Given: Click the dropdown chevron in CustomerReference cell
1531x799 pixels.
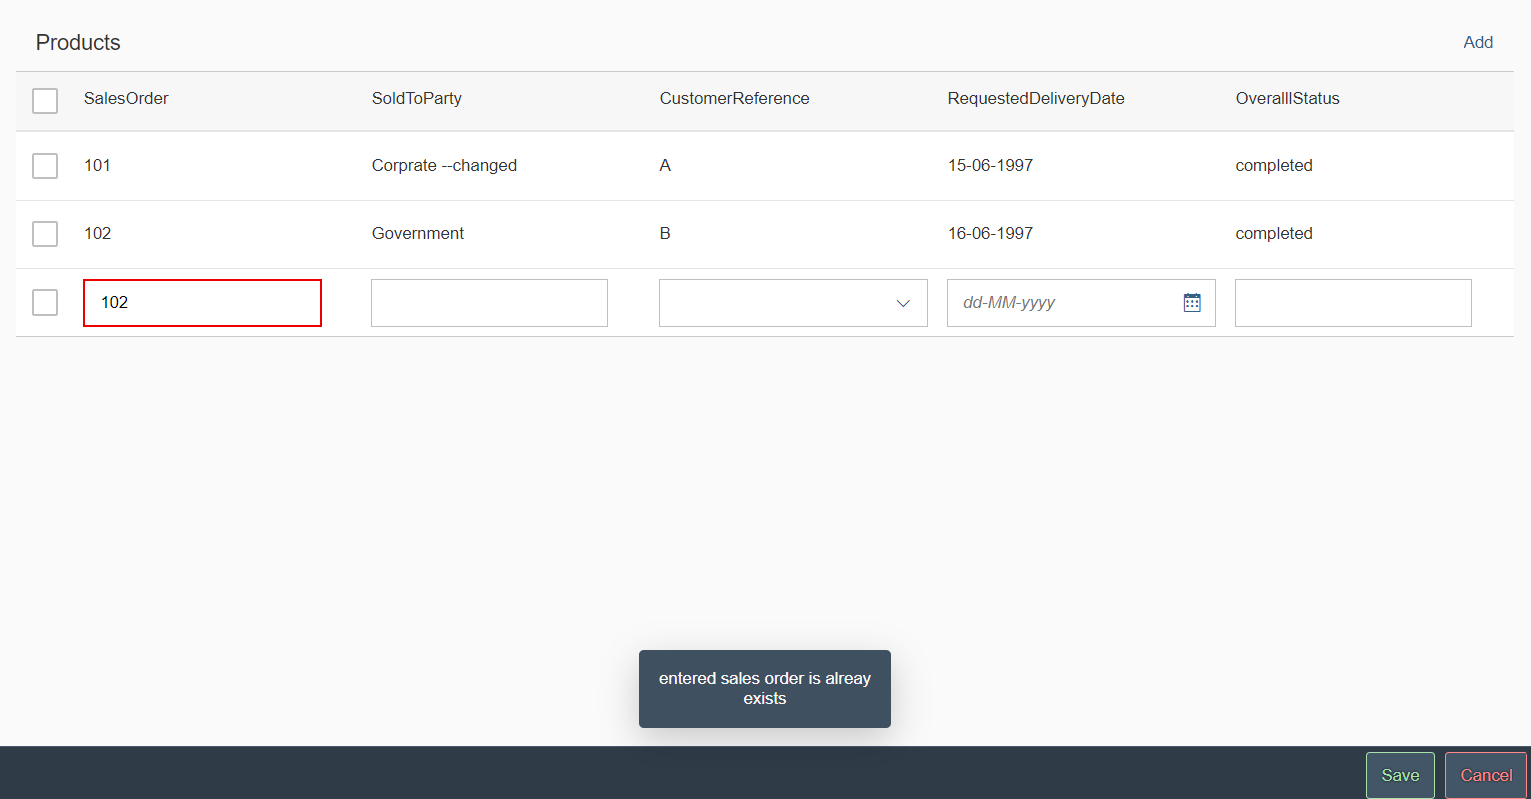Looking at the screenshot, I should point(903,302).
